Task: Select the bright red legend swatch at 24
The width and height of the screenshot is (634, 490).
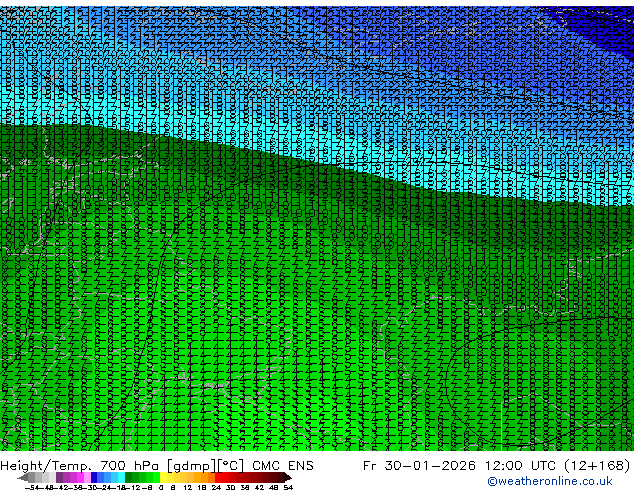Action: point(218,477)
